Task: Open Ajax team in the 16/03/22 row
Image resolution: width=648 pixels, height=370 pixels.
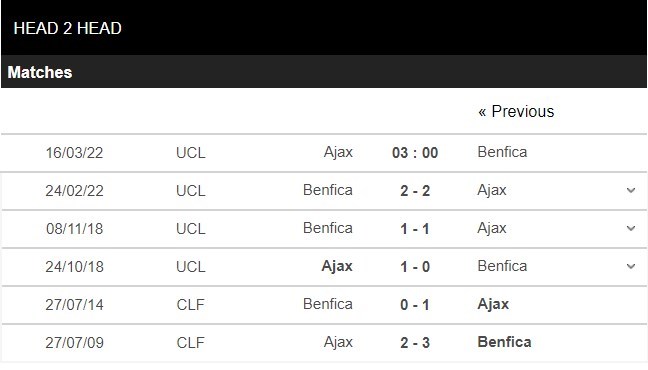Action: tap(338, 152)
